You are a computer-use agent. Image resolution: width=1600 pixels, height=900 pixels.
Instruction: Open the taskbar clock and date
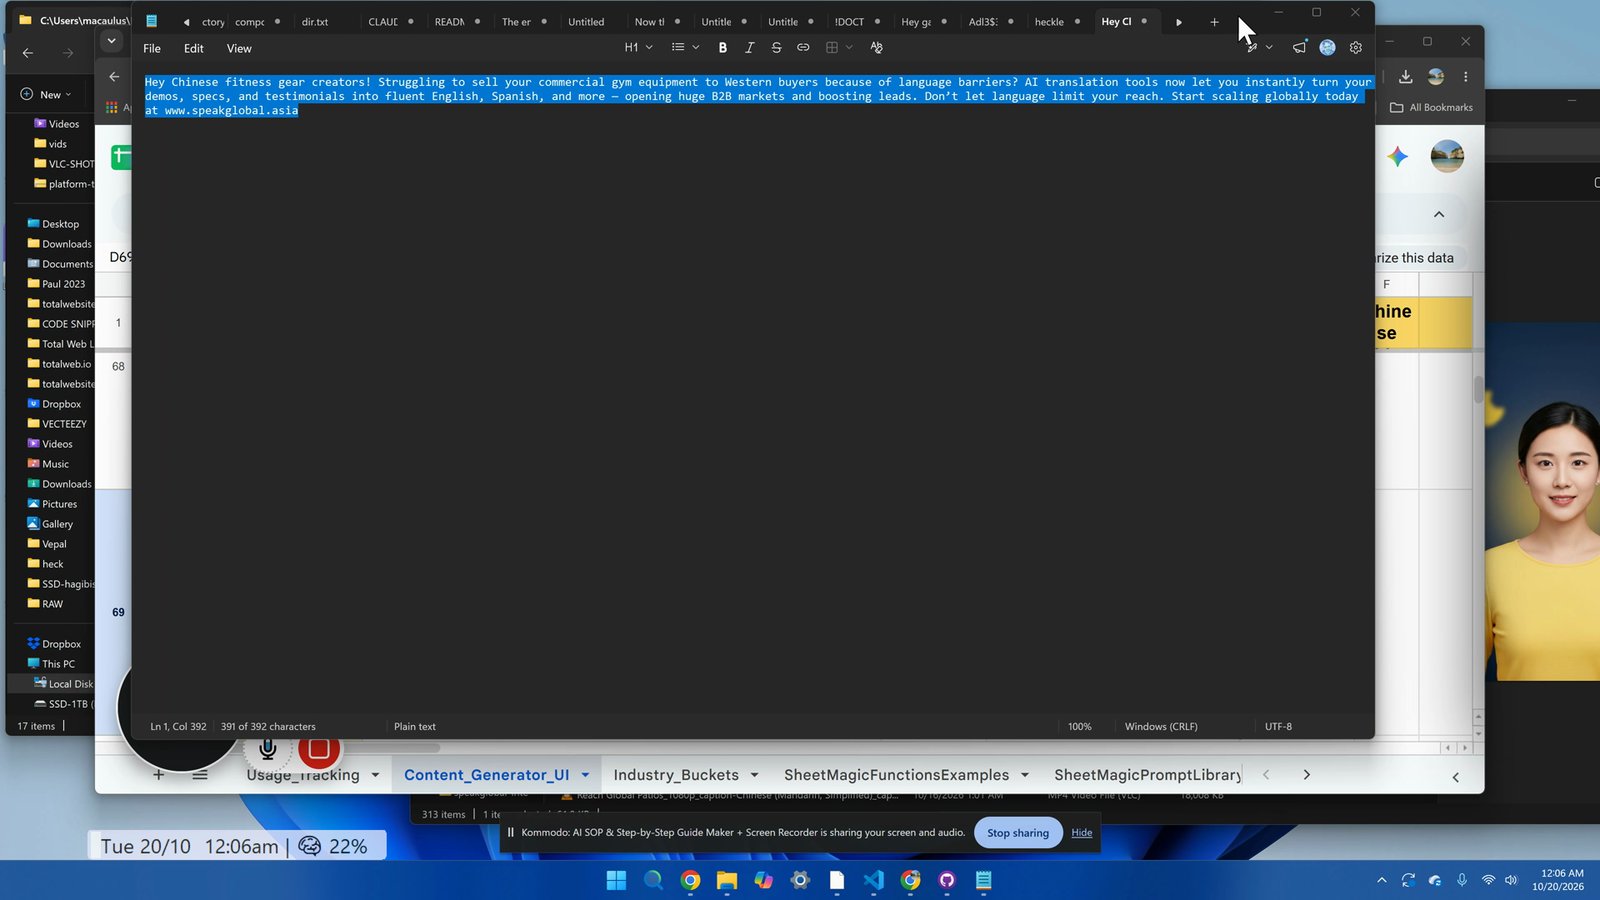pos(1558,880)
